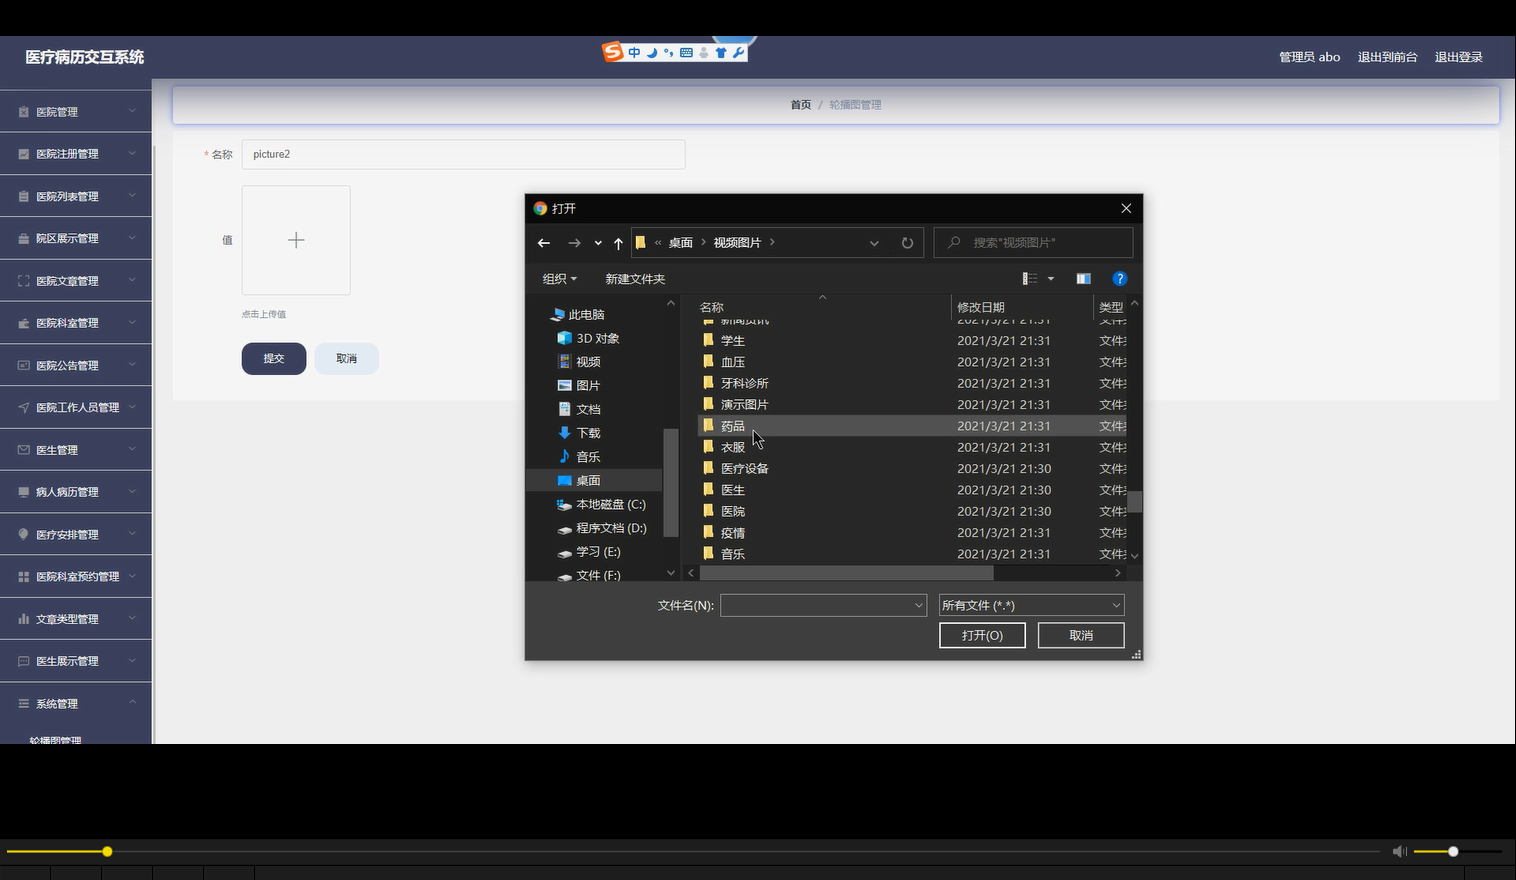
Task: Click the 病人病历管理 sidebar icon
Action: click(x=24, y=492)
